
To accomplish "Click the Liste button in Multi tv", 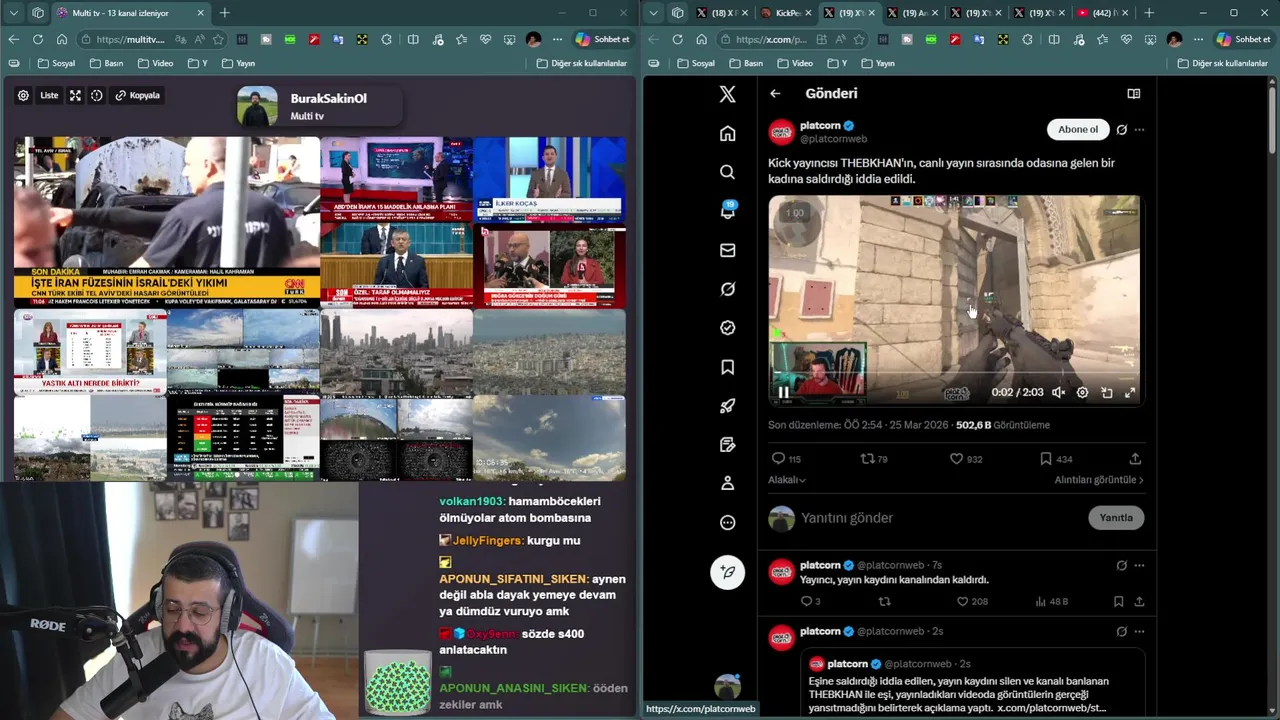I will coord(49,95).
